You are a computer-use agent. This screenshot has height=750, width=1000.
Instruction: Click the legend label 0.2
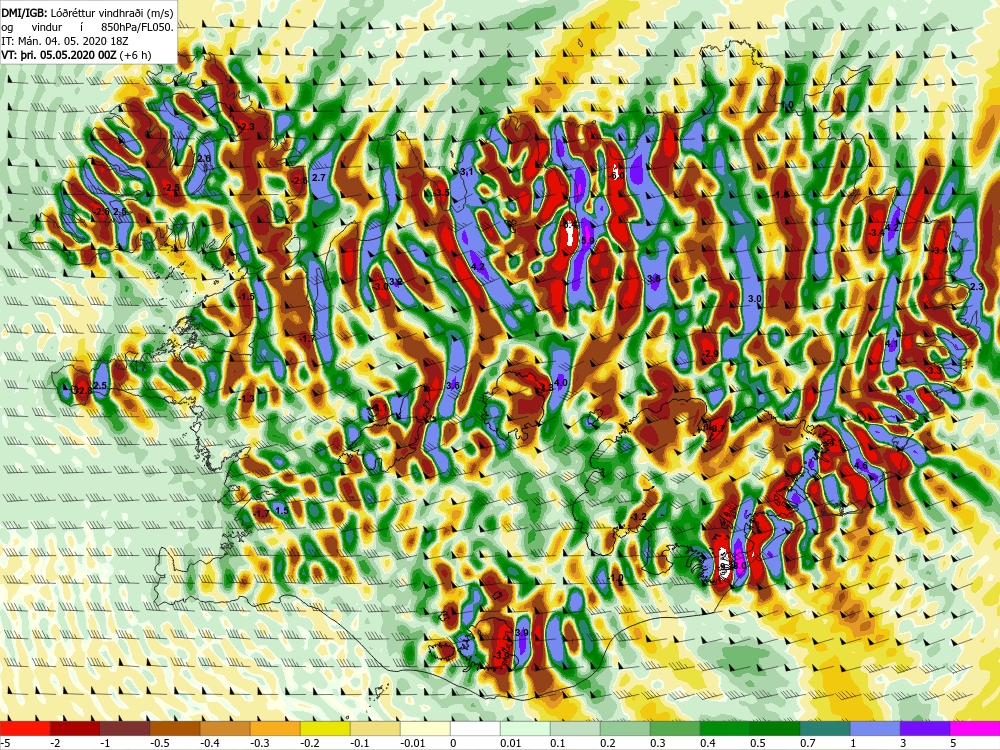coord(608,743)
